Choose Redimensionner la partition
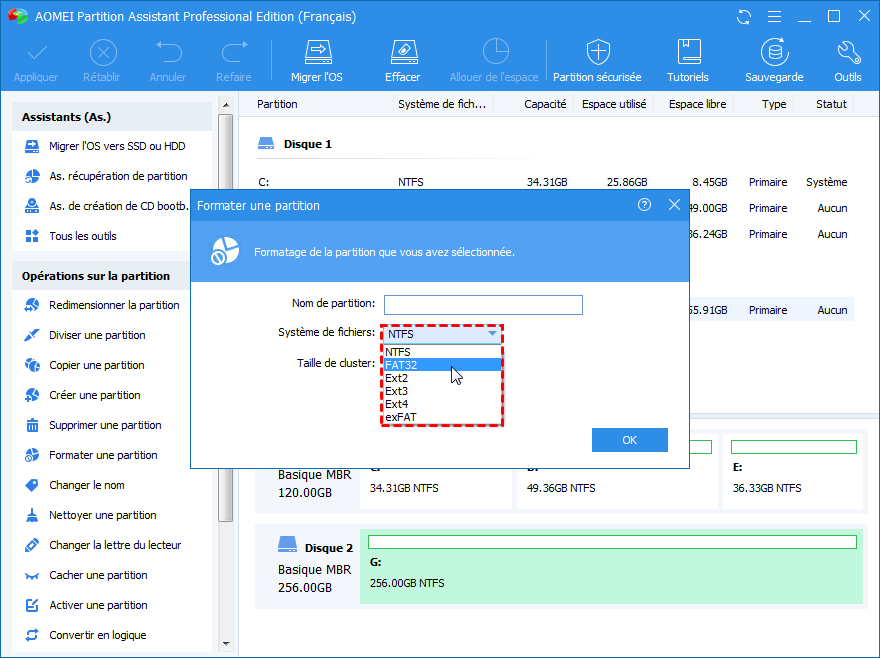The width and height of the screenshot is (880, 658). click(x=102, y=305)
